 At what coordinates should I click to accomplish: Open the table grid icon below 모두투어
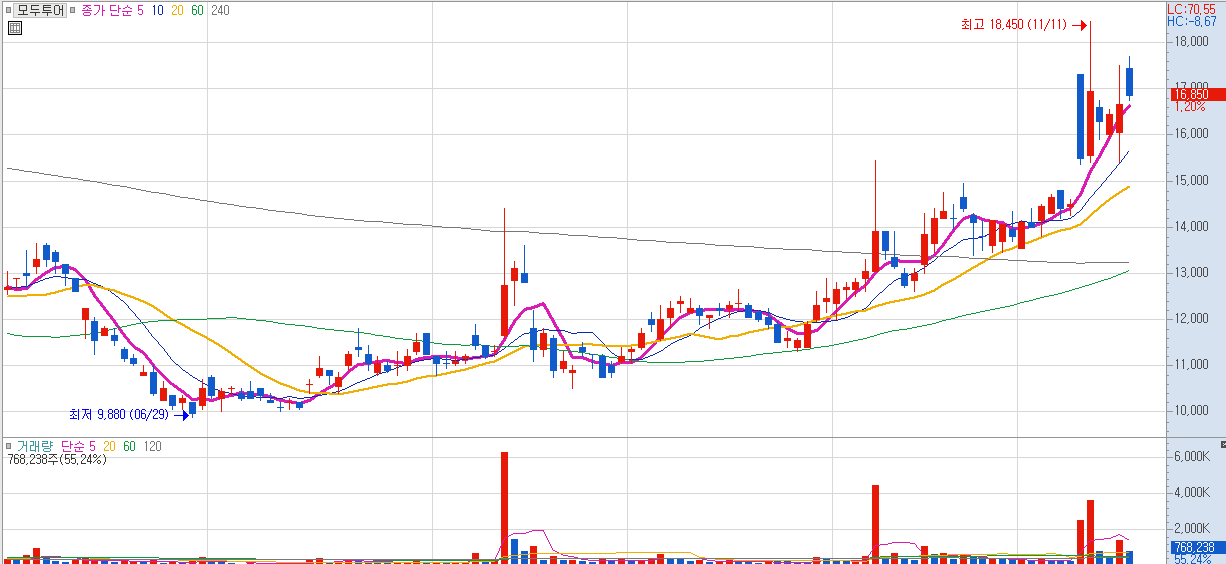15,28
